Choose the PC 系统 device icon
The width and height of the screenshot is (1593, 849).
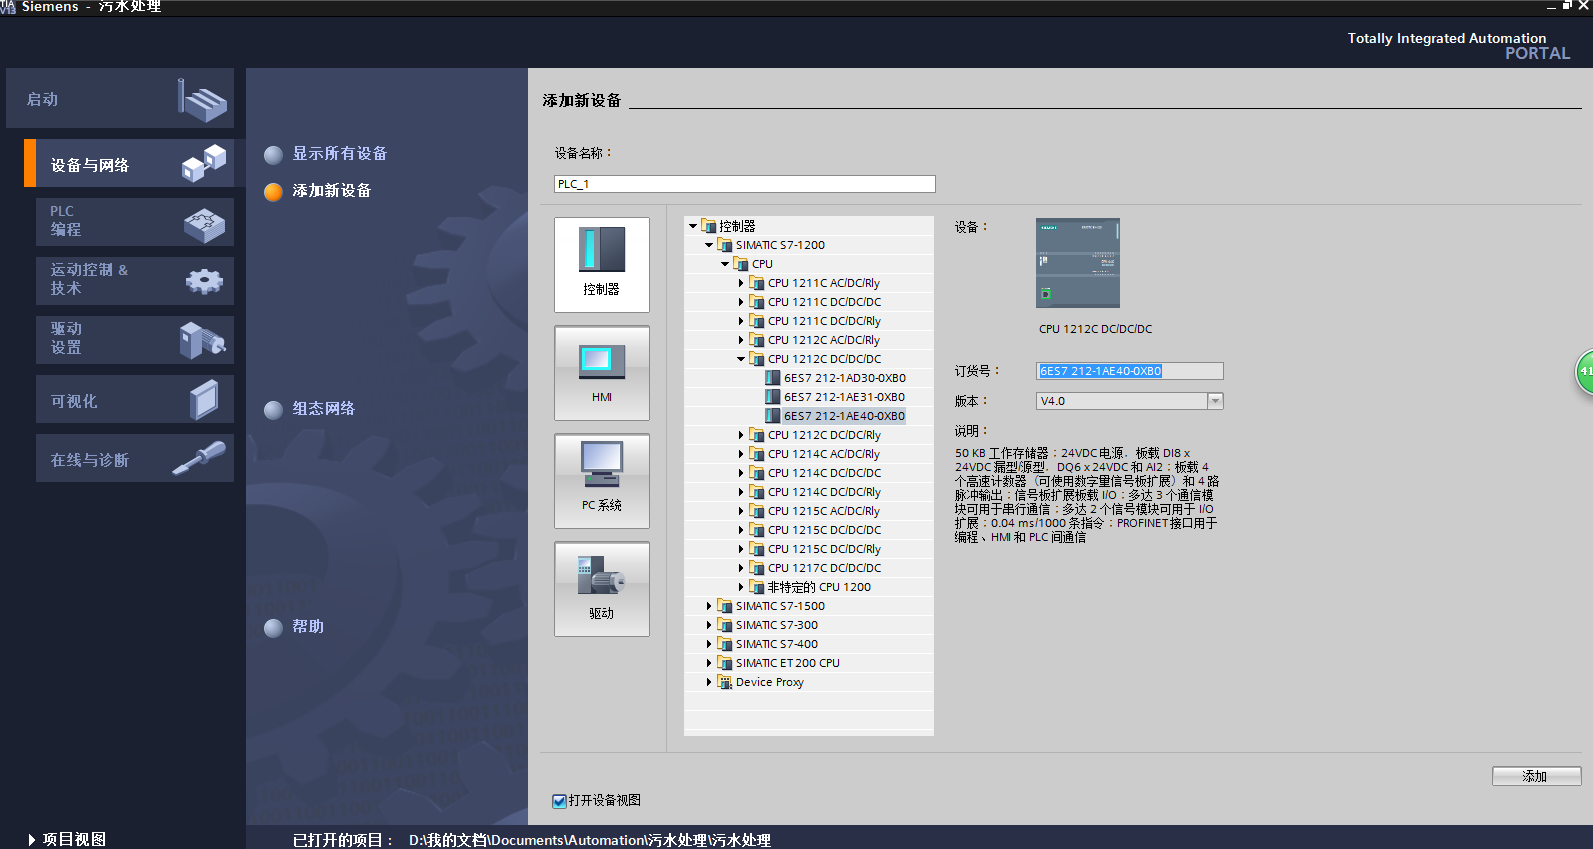tap(601, 480)
